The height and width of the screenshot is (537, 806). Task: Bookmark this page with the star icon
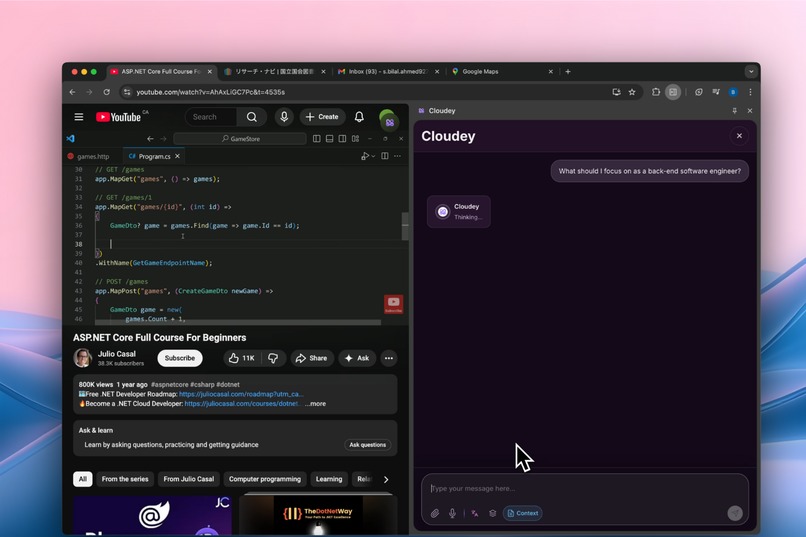632,92
